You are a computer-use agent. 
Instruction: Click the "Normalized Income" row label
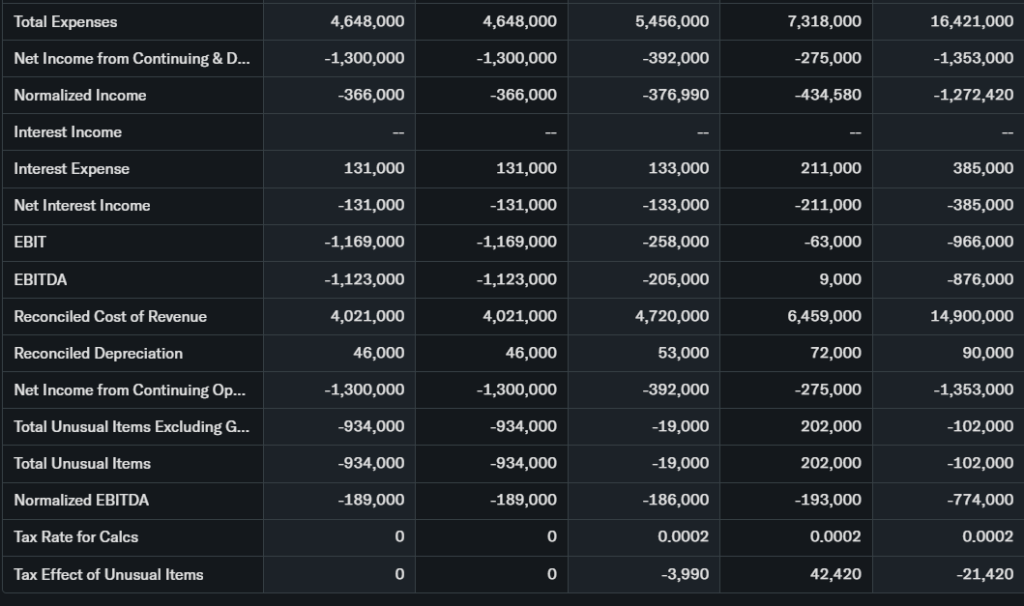pyautogui.click(x=80, y=96)
